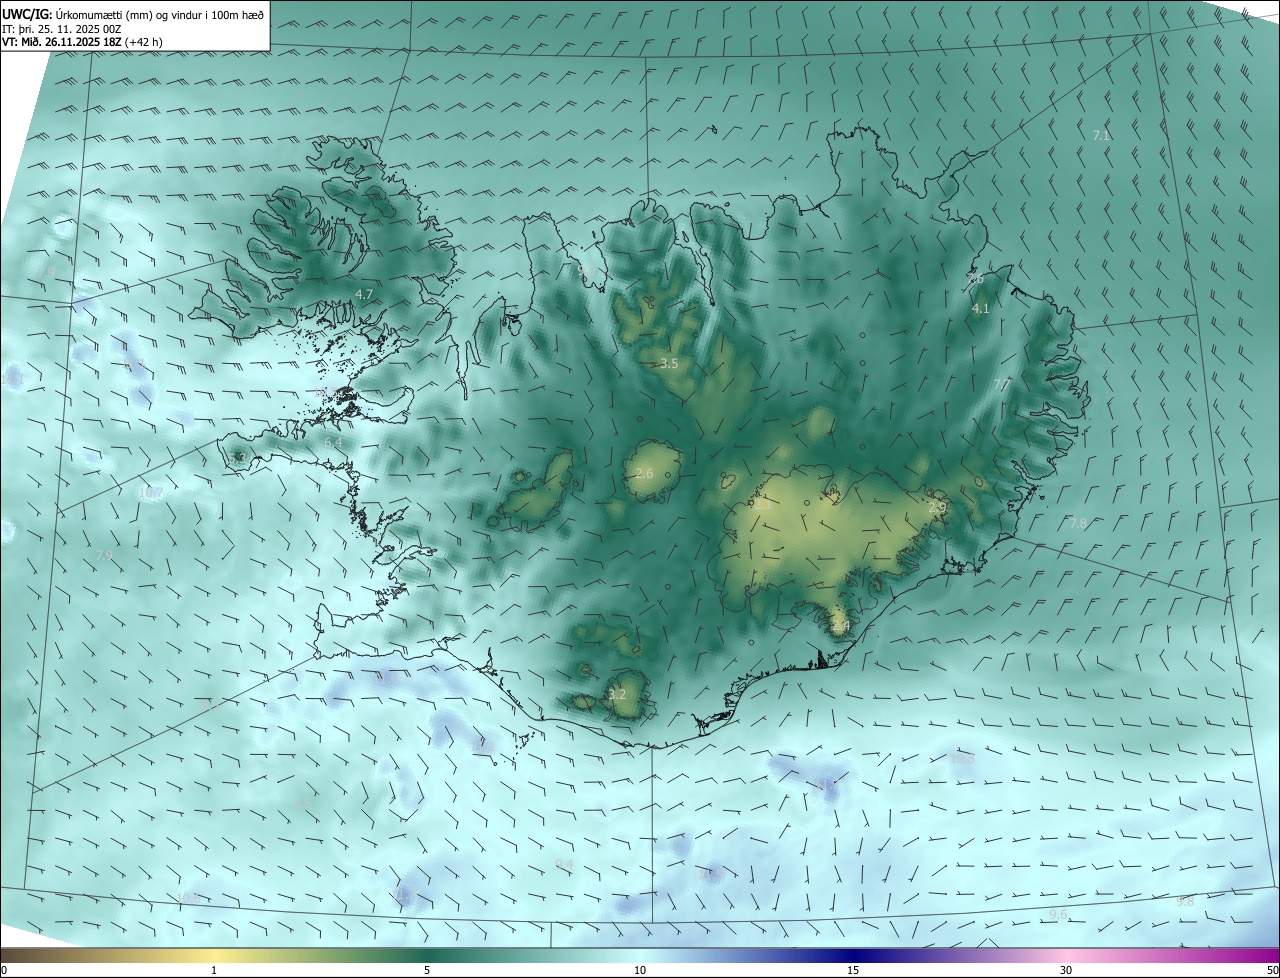Click the 2.4 value label in southeast
The height and width of the screenshot is (978, 1280).
tap(841, 626)
